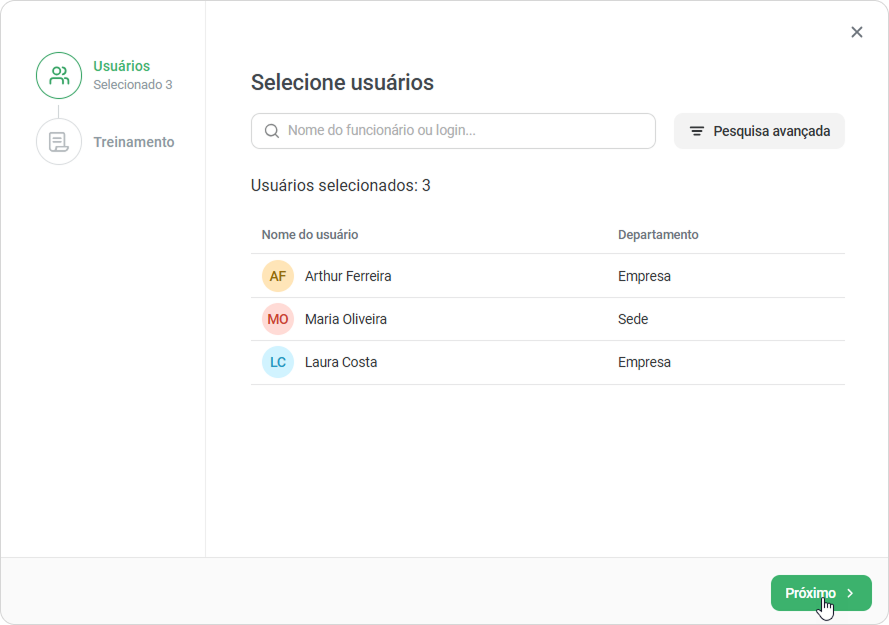Click the search magnifier icon
Screen dimensions: 889x625
click(272, 131)
